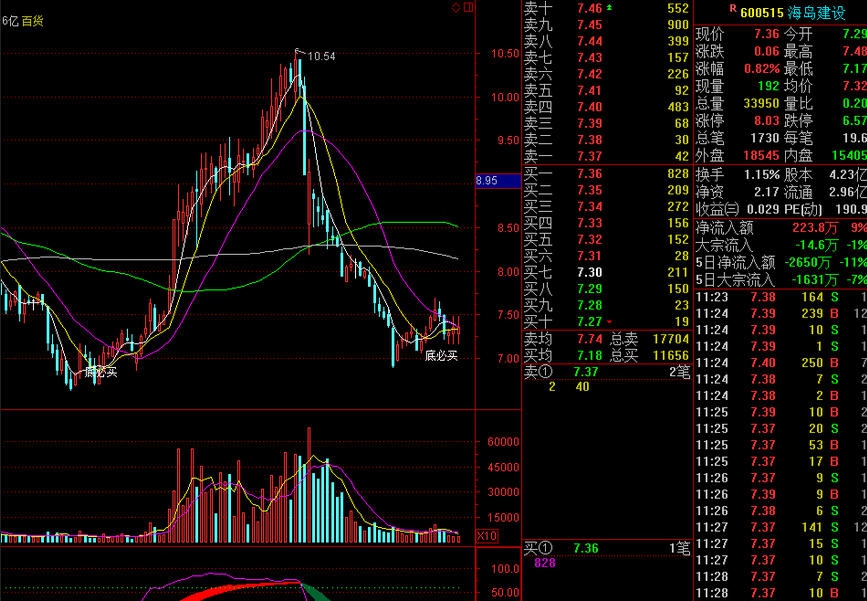Click the 10.54 peak price marker

320,57
